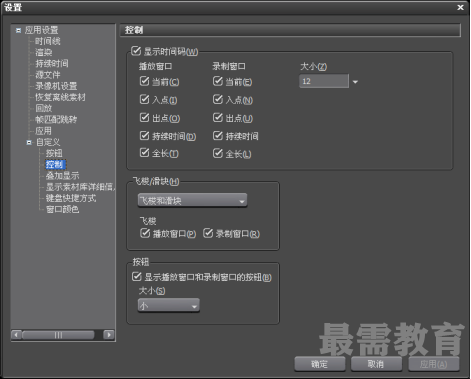This screenshot has width=471, height=379.
Task: Select 帧匹配跳转 in settings tree
Action: pyautogui.click(x=56, y=120)
